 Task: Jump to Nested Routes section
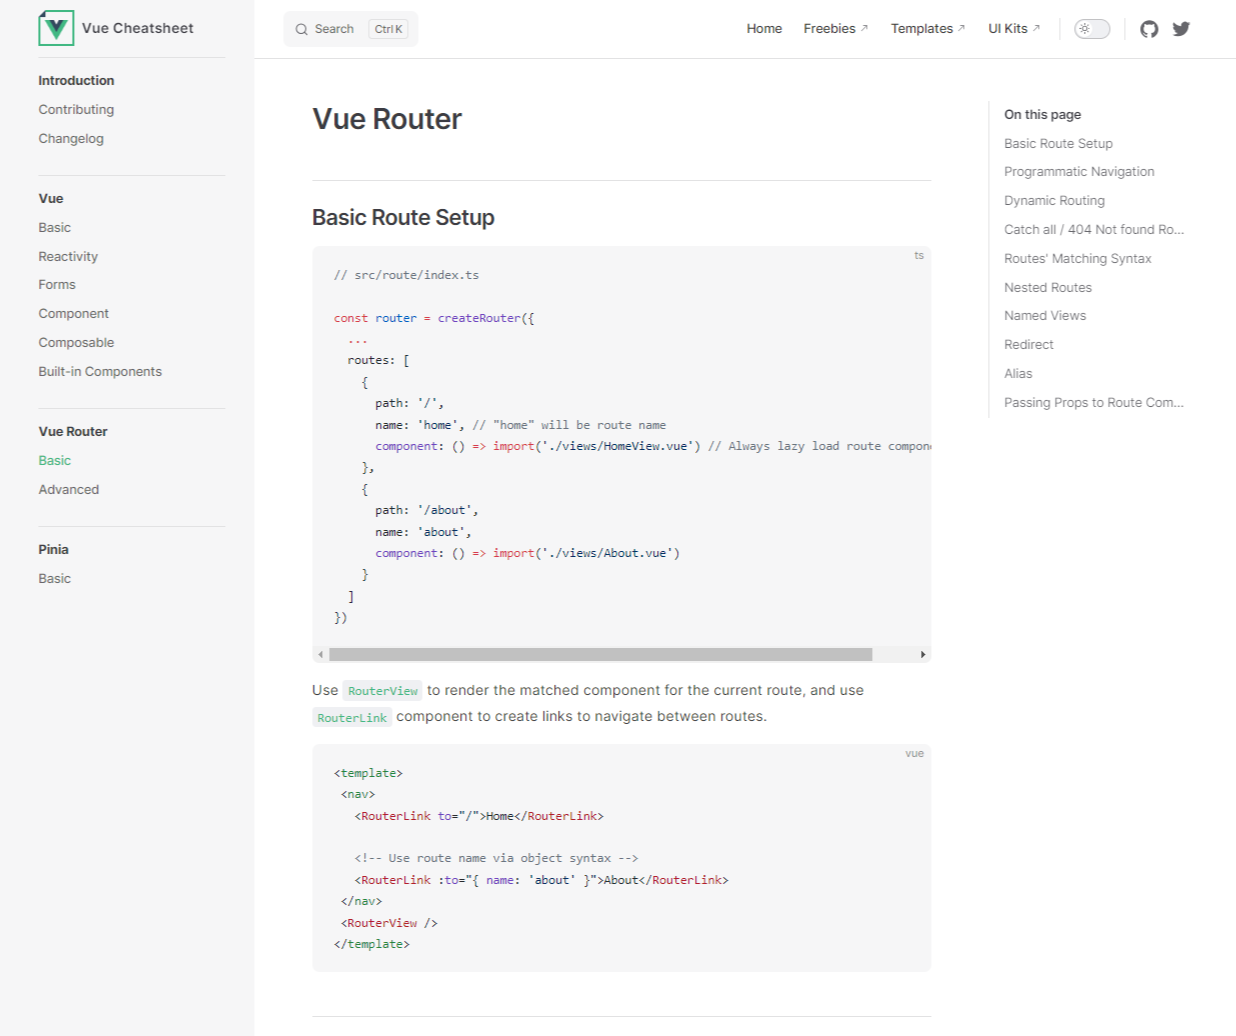[x=1048, y=287]
